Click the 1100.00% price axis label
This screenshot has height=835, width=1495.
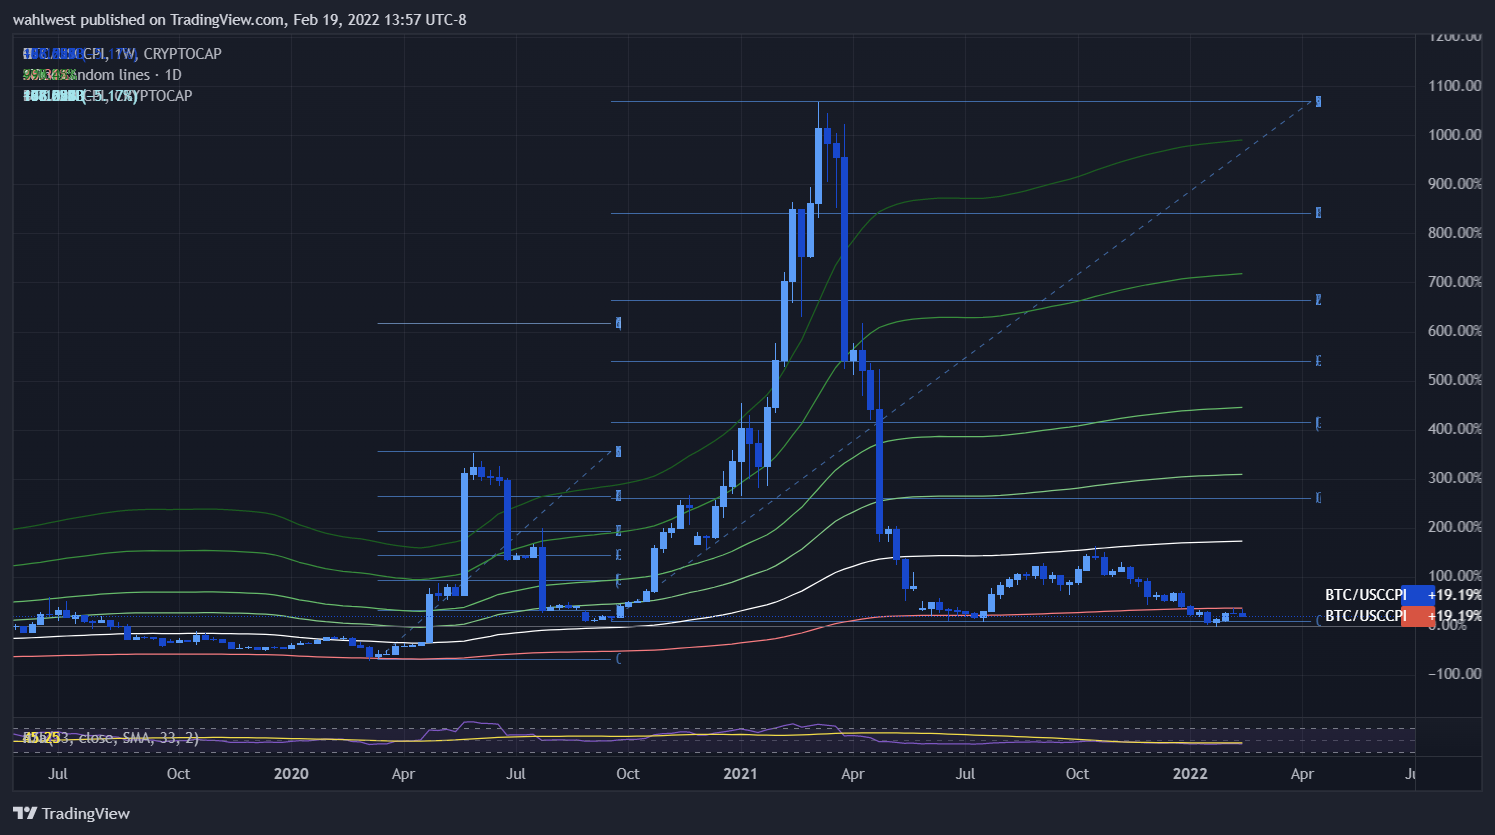1455,86
